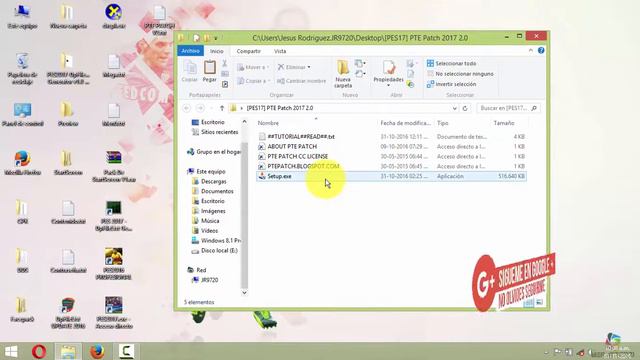Collapse the ribbon with the chevron

point(531,51)
